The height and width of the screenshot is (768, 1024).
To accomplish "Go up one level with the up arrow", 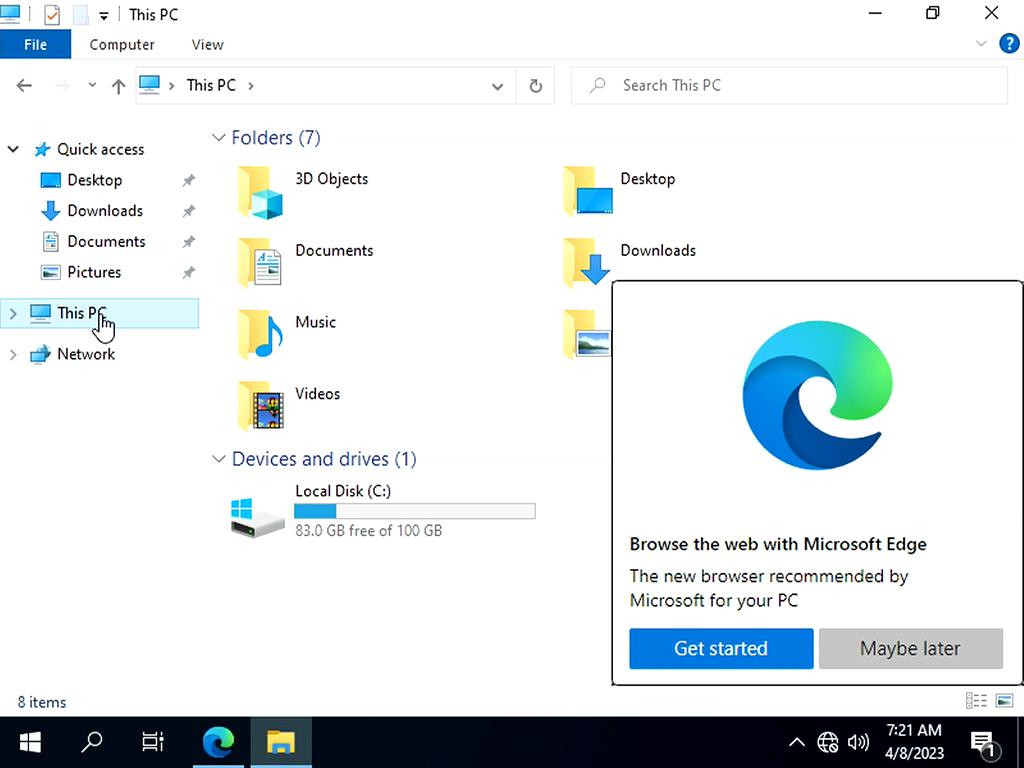I will pos(118,86).
